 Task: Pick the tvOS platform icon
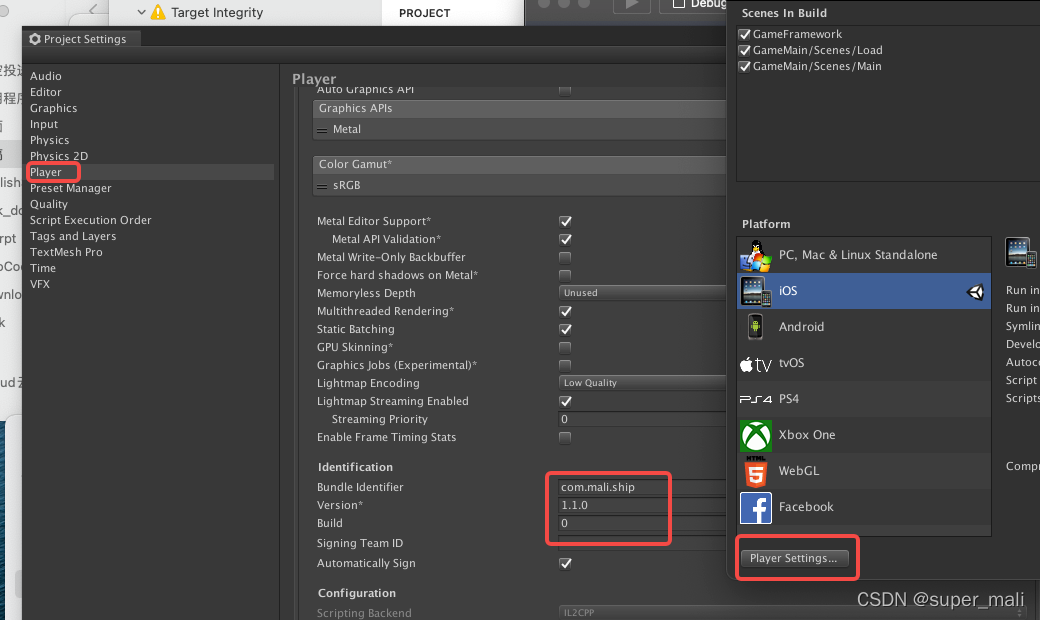click(x=755, y=363)
